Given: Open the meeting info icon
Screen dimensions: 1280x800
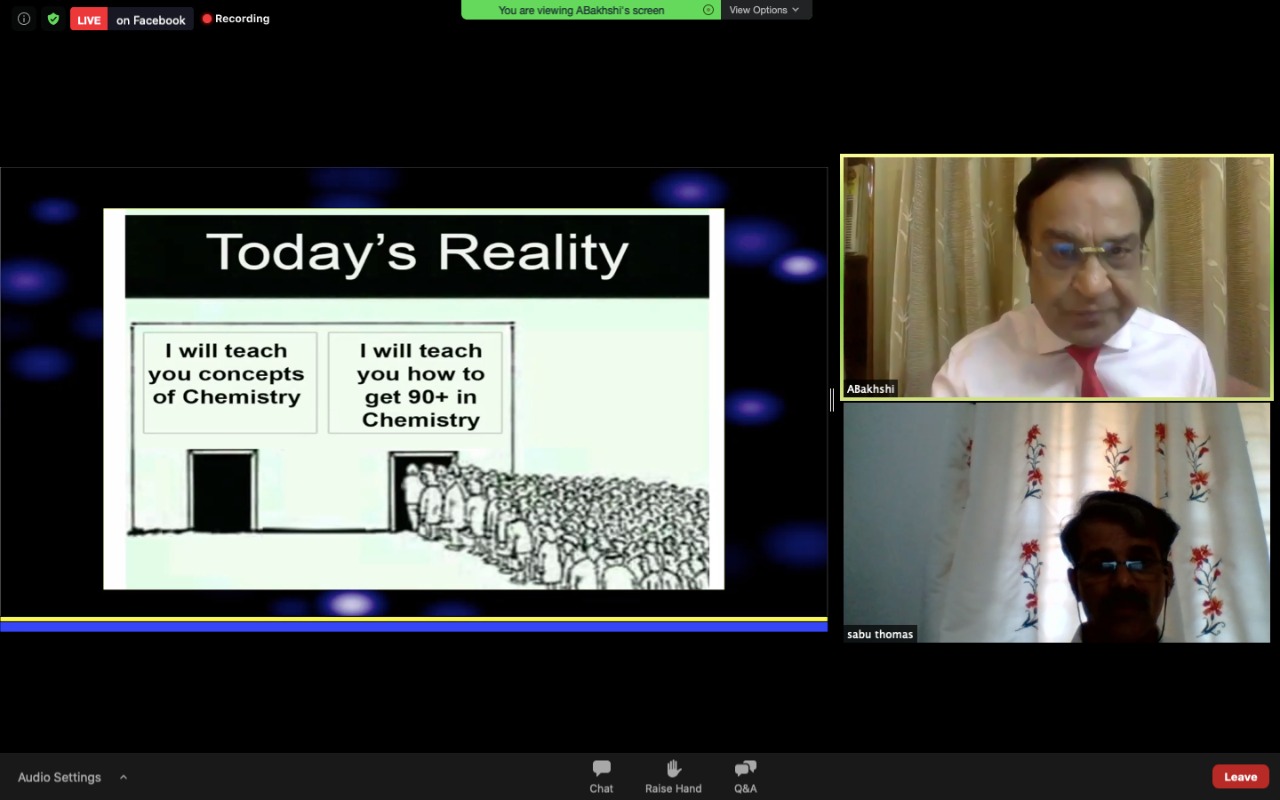Looking at the screenshot, I should coord(24,19).
